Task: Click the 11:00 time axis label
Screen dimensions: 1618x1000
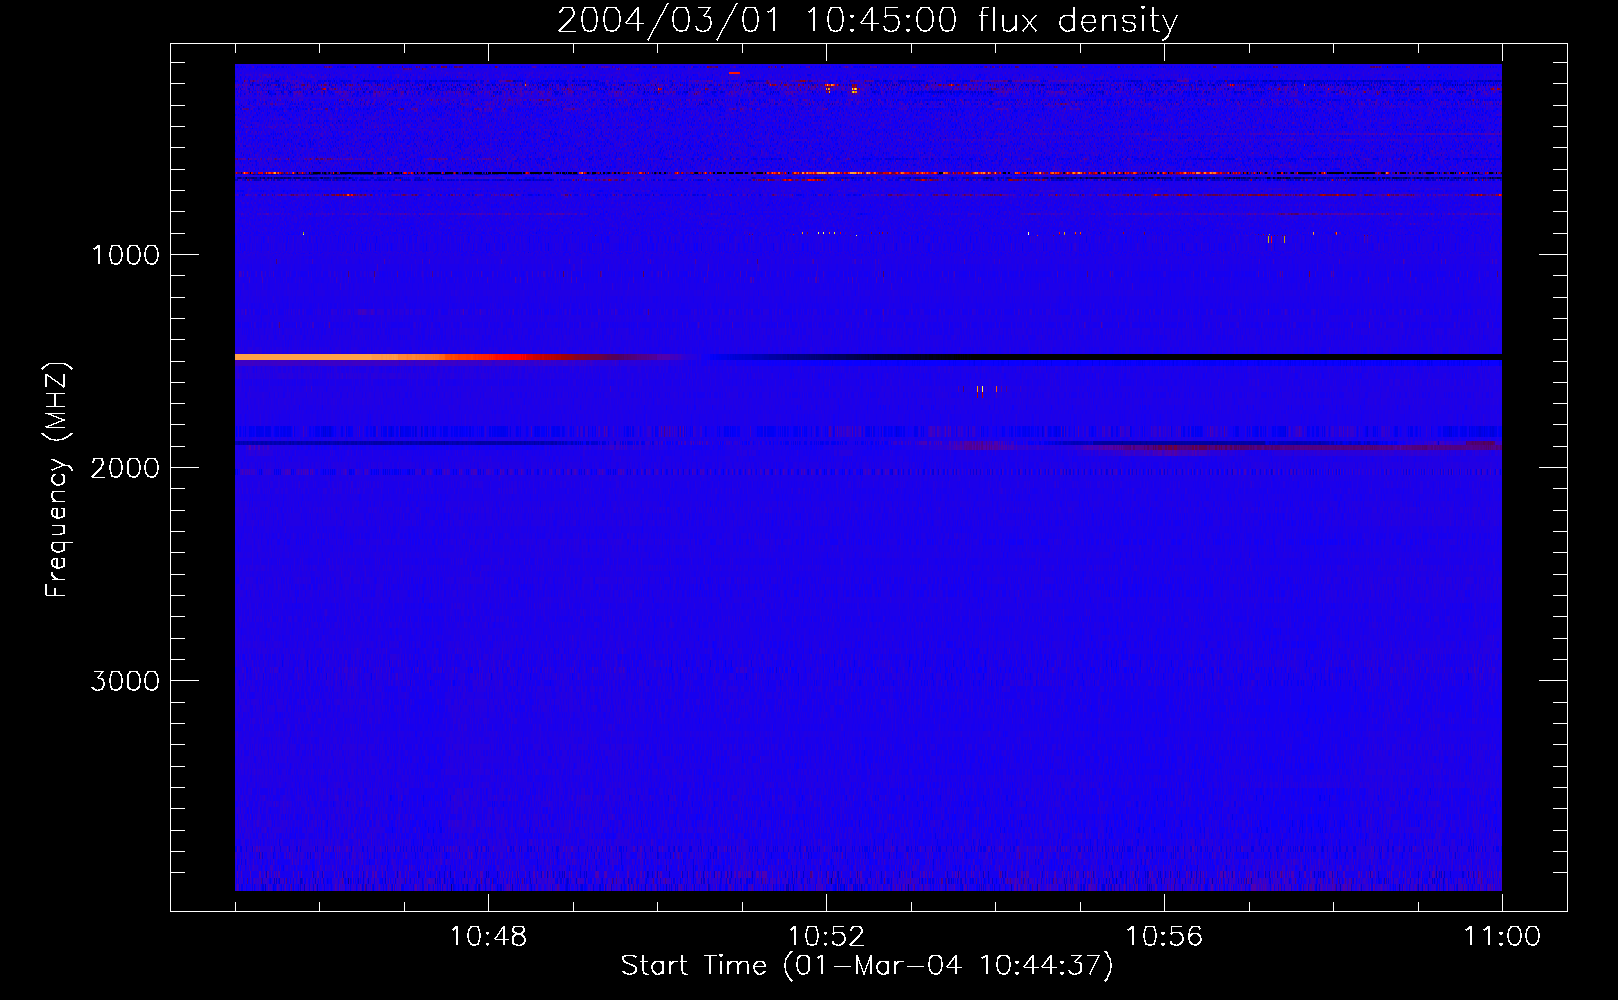Action: point(1502,936)
